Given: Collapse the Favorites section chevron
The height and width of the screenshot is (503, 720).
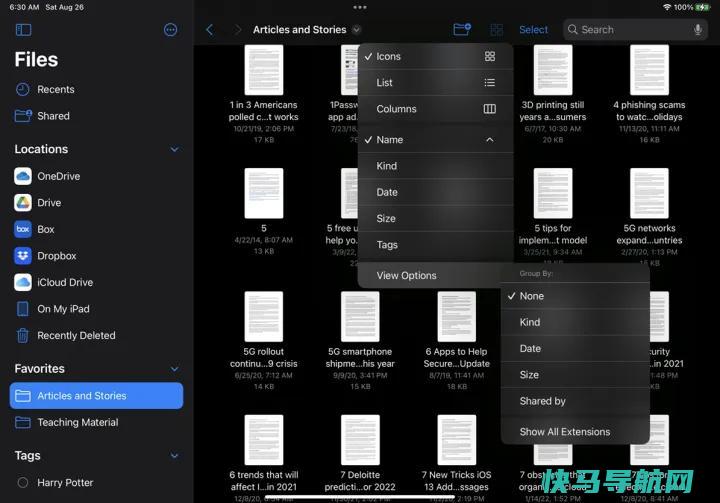Looking at the screenshot, I should tap(174, 369).
